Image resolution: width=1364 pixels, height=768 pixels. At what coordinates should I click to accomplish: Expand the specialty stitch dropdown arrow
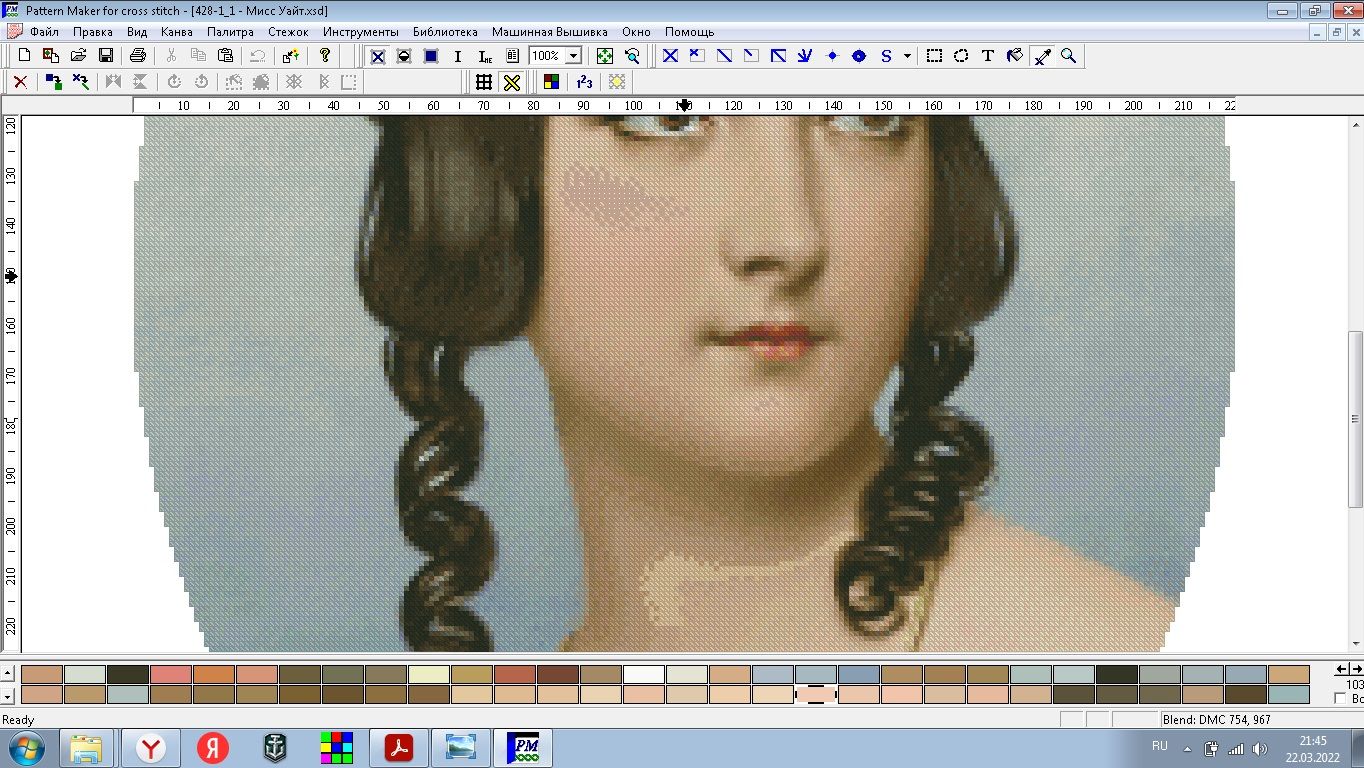pyautogui.click(x=907, y=56)
